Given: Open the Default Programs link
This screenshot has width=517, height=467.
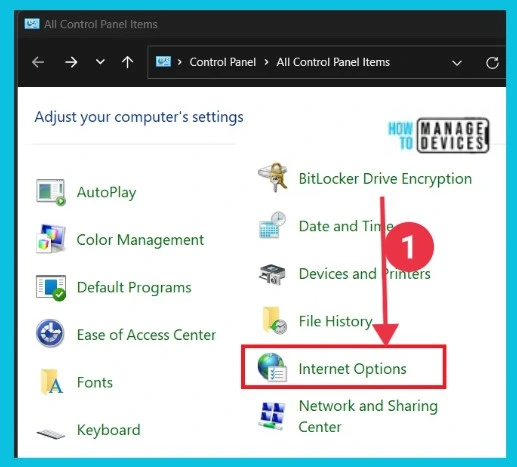Looking at the screenshot, I should pyautogui.click(x=134, y=287).
